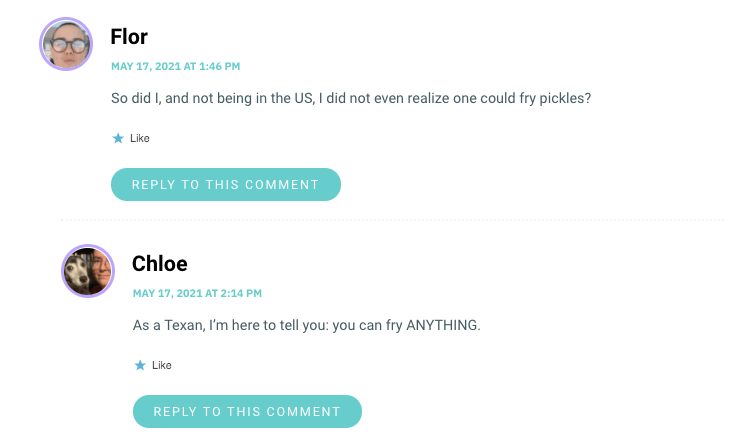743x440 pixels.
Task: Click the word 'Texan' in Chloe's reply
Action: point(185,325)
